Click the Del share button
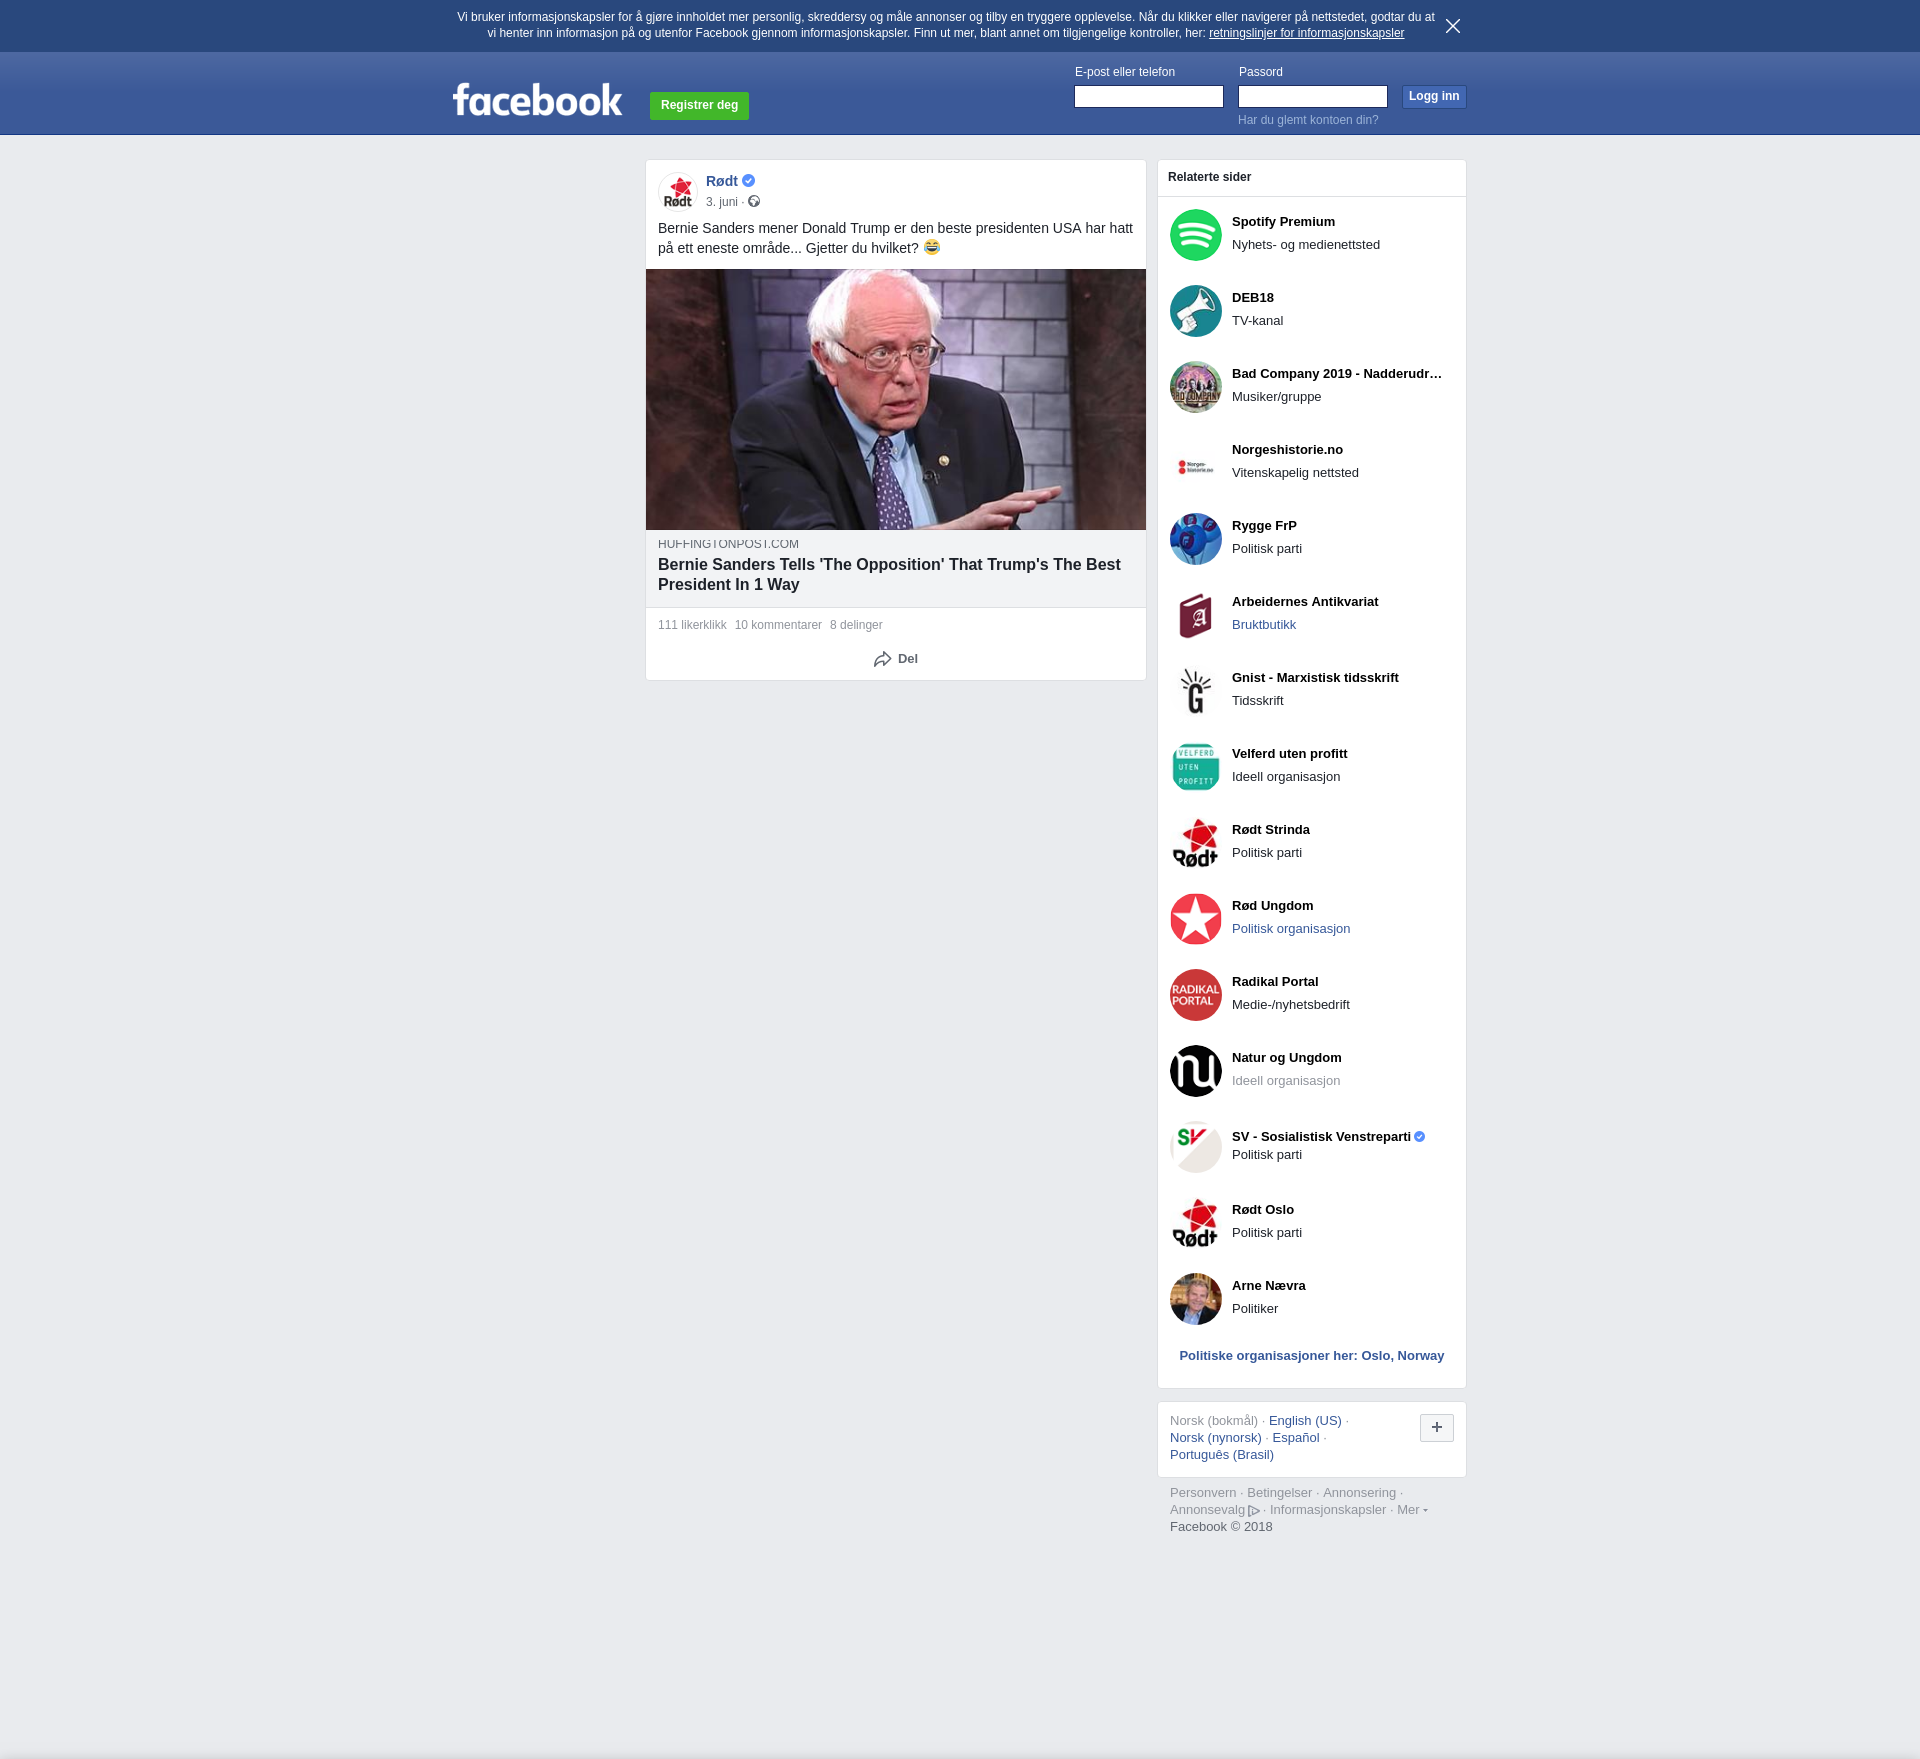 click(896, 659)
